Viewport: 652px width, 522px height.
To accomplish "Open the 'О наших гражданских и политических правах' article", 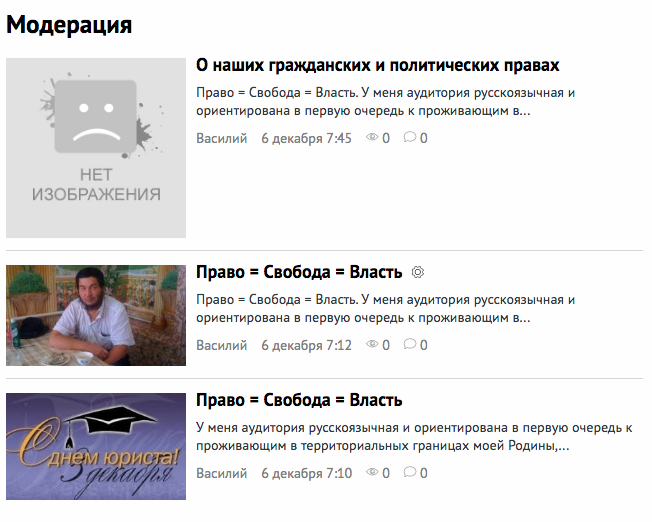I will coord(377,65).
